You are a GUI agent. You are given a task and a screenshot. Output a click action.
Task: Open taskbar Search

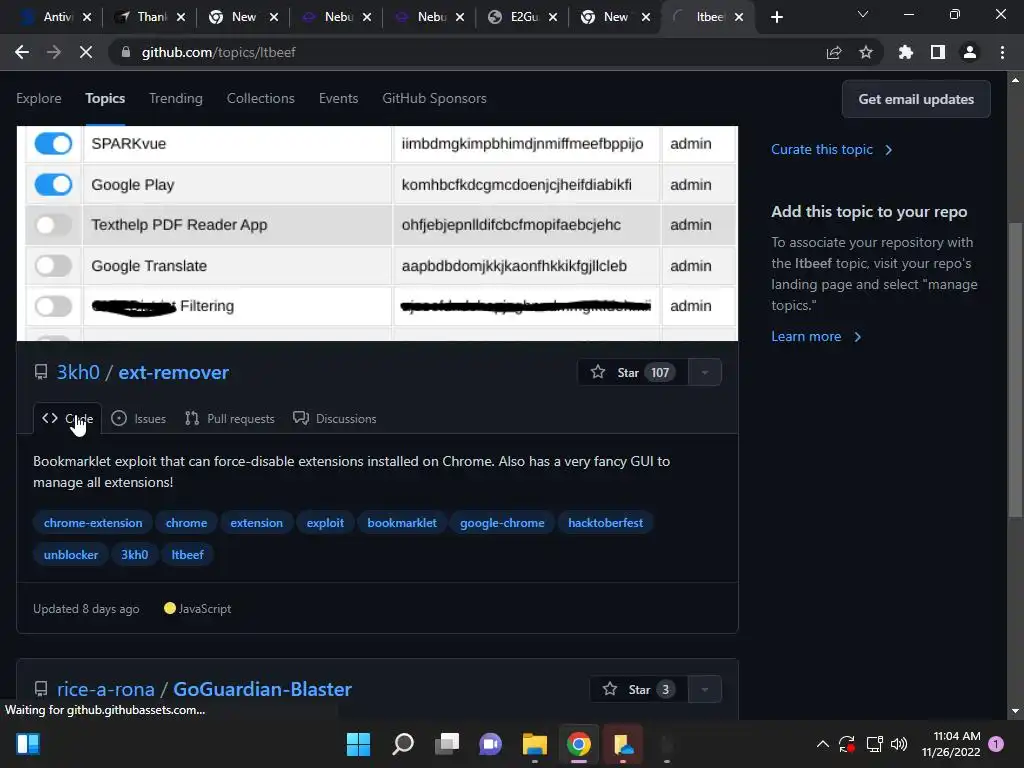pos(403,744)
